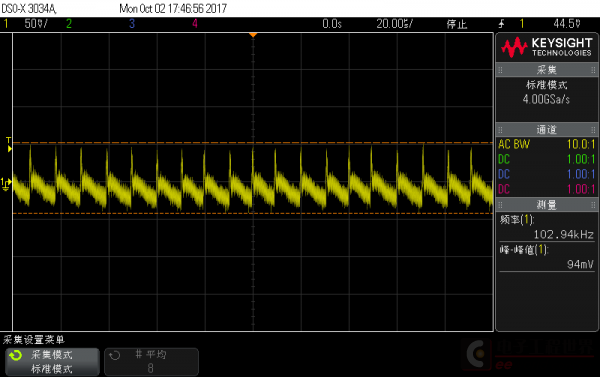Click the Keysight Technologies logo
600x377 pixels.
(x=546, y=47)
